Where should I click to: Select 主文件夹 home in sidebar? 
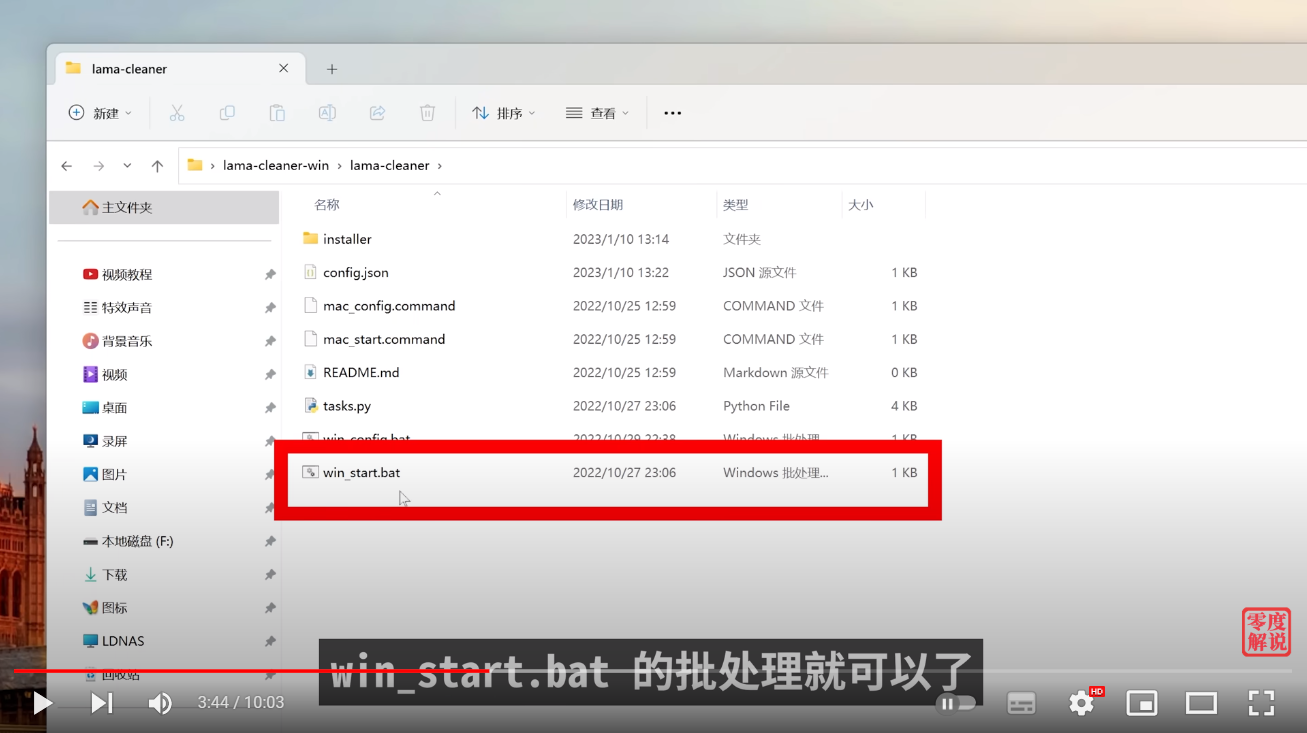pyautogui.click(x=164, y=208)
